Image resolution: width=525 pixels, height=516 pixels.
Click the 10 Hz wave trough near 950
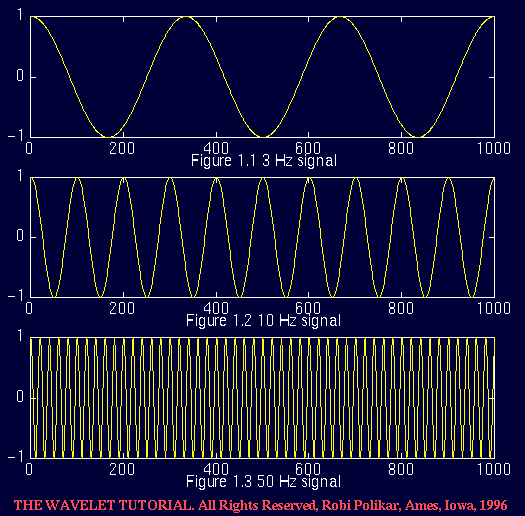[x=471, y=297]
